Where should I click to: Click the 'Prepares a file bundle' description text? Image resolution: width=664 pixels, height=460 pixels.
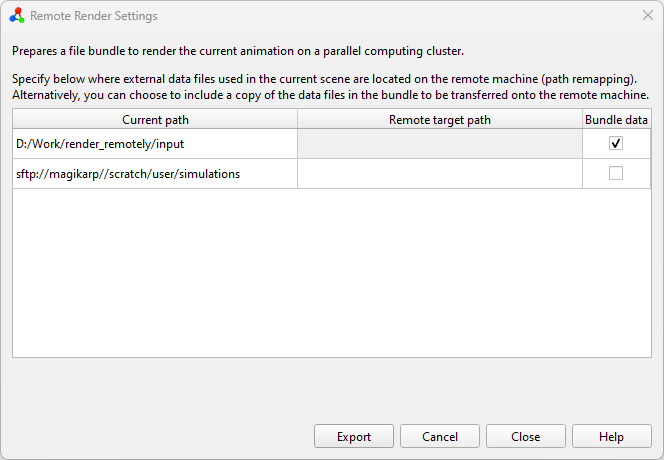point(238,51)
